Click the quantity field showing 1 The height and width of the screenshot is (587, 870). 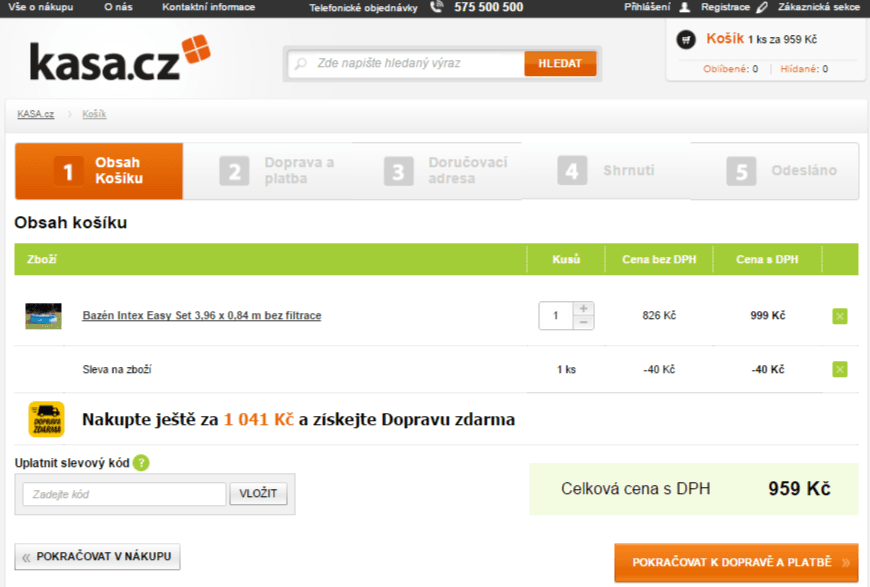555,316
